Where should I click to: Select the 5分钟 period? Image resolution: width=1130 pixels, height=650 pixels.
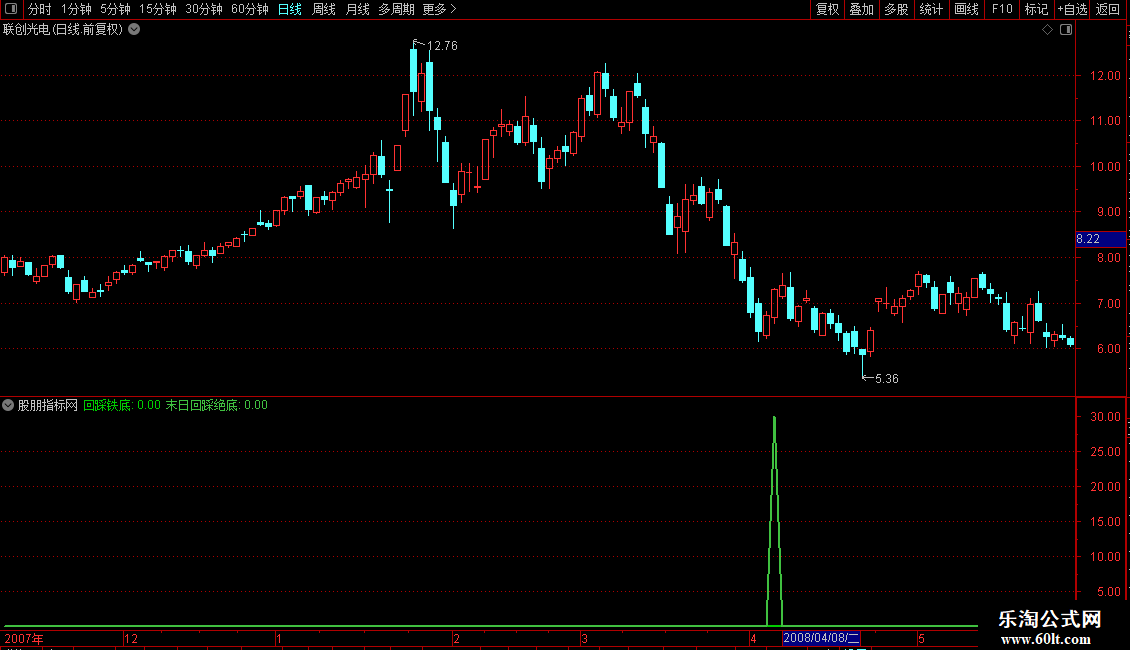click(115, 9)
